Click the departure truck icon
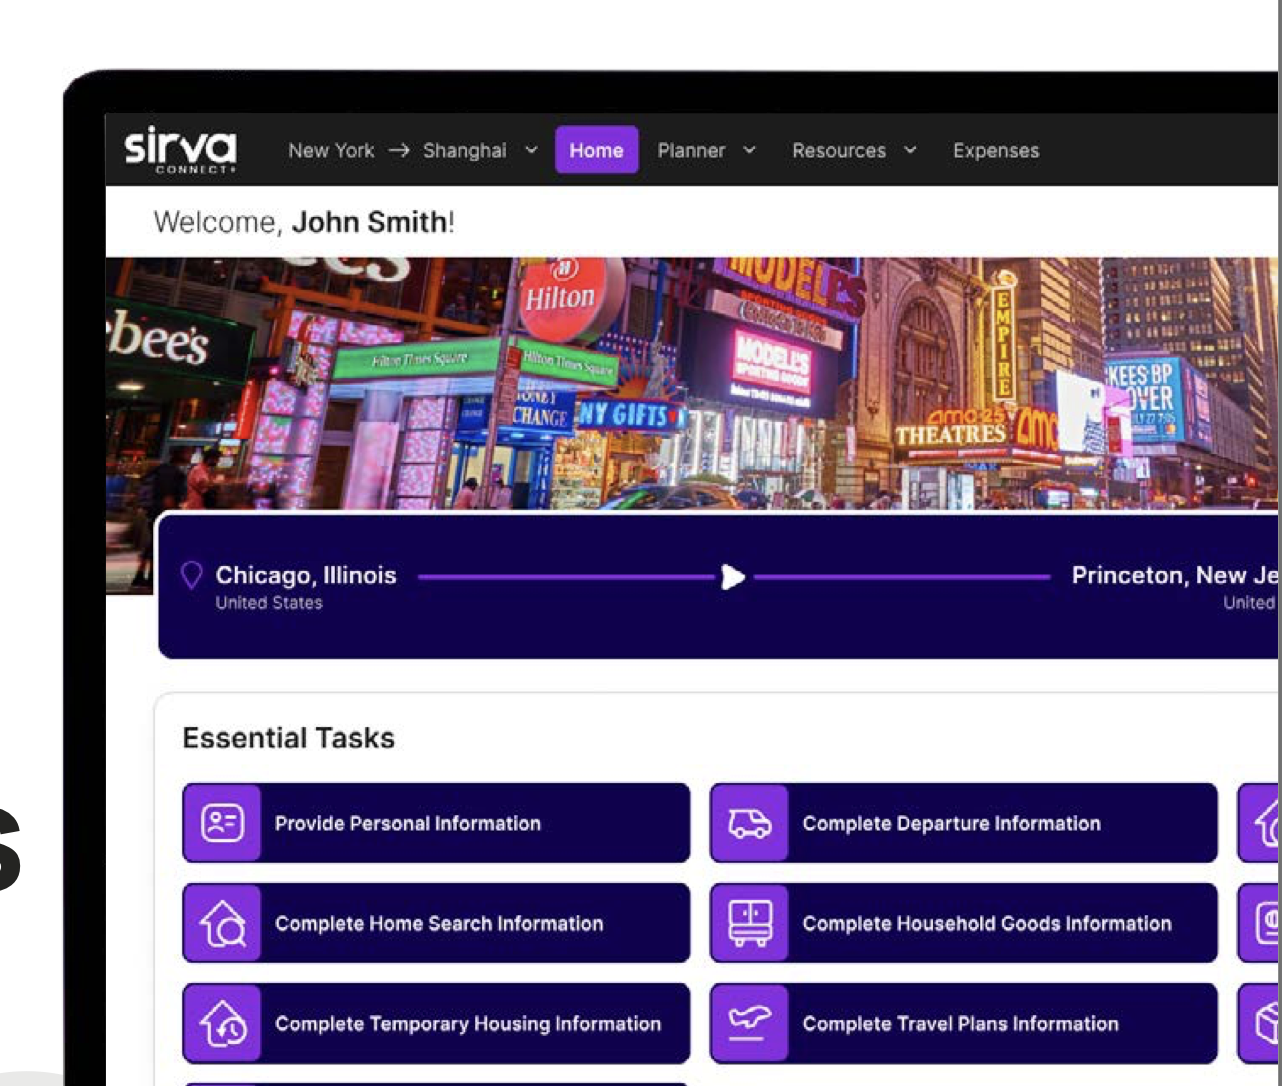Image resolution: width=1282 pixels, height=1086 pixels. point(749,823)
